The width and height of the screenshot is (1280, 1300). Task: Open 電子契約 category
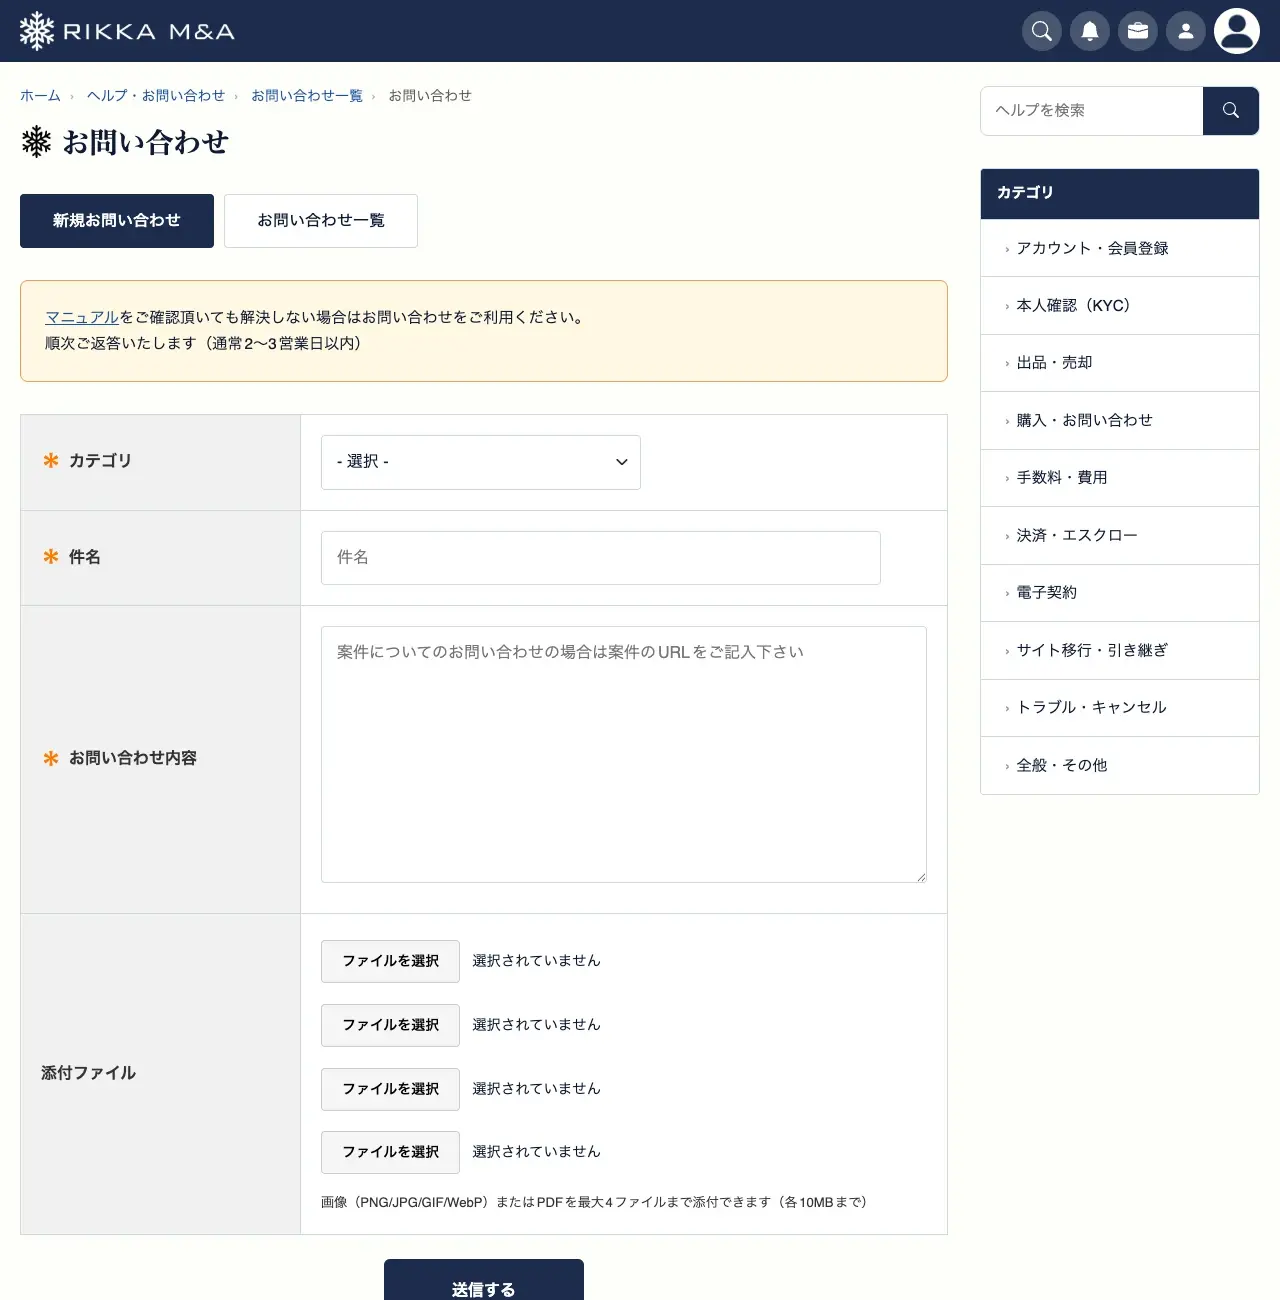coord(1120,593)
